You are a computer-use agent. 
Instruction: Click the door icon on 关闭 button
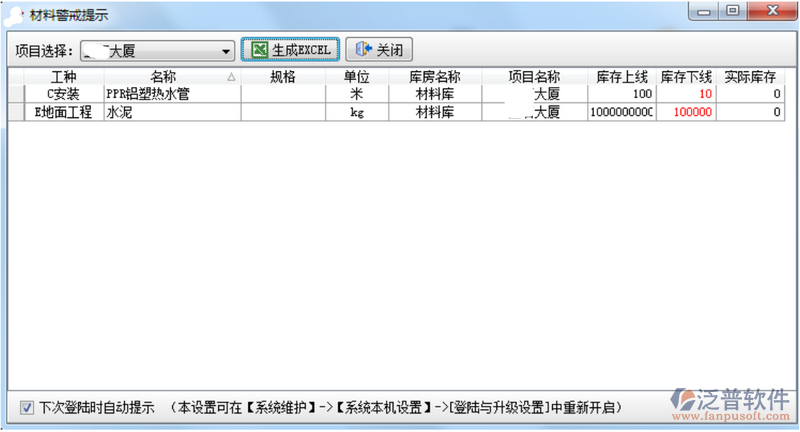[x=364, y=49]
